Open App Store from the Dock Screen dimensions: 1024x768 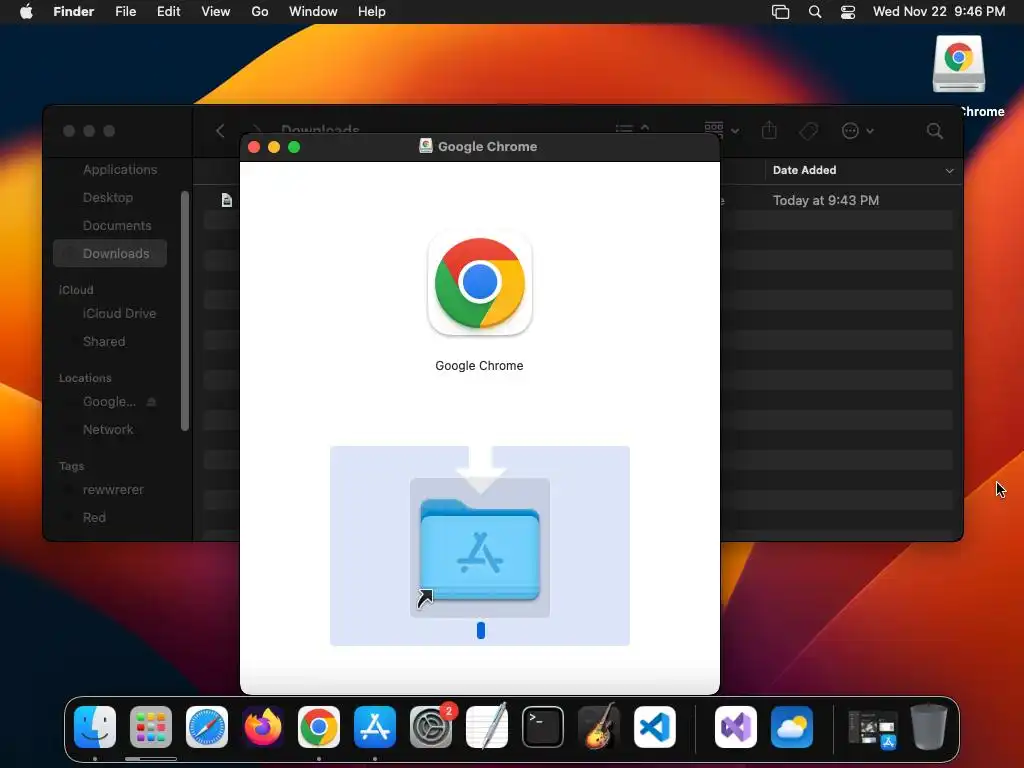(x=375, y=727)
